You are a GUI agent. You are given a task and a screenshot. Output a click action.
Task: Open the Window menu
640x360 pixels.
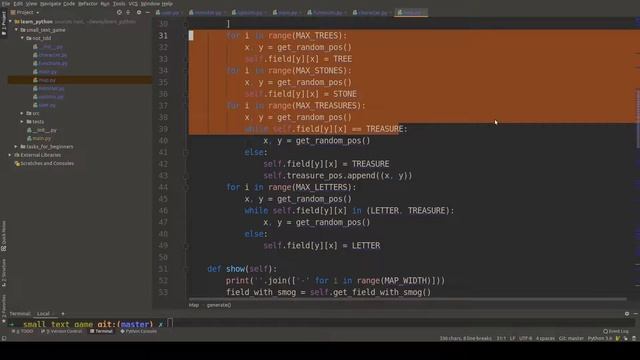click(150, 4)
